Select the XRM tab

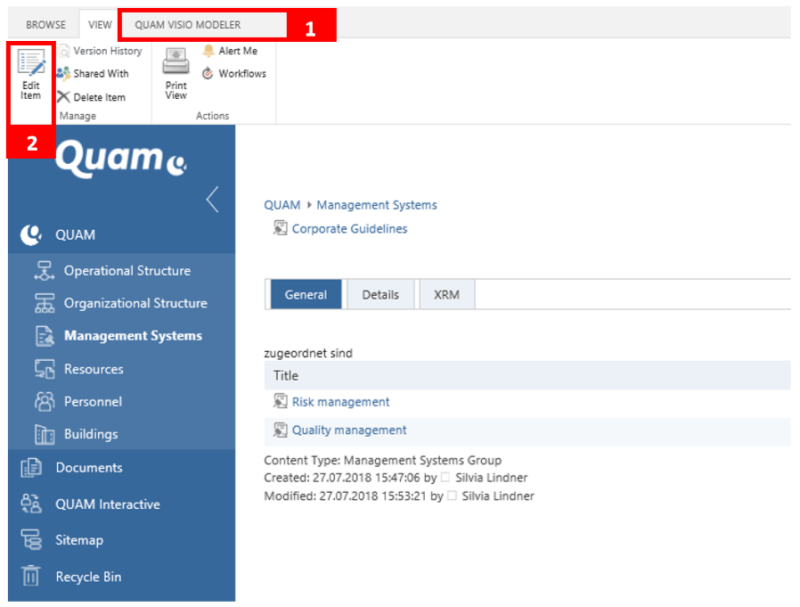click(446, 294)
